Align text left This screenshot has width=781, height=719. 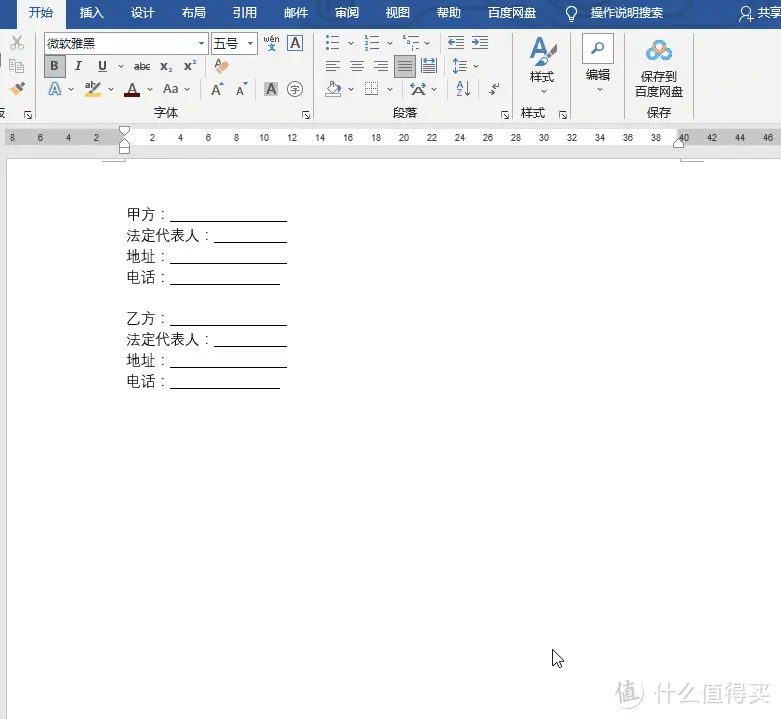coord(333,66)
